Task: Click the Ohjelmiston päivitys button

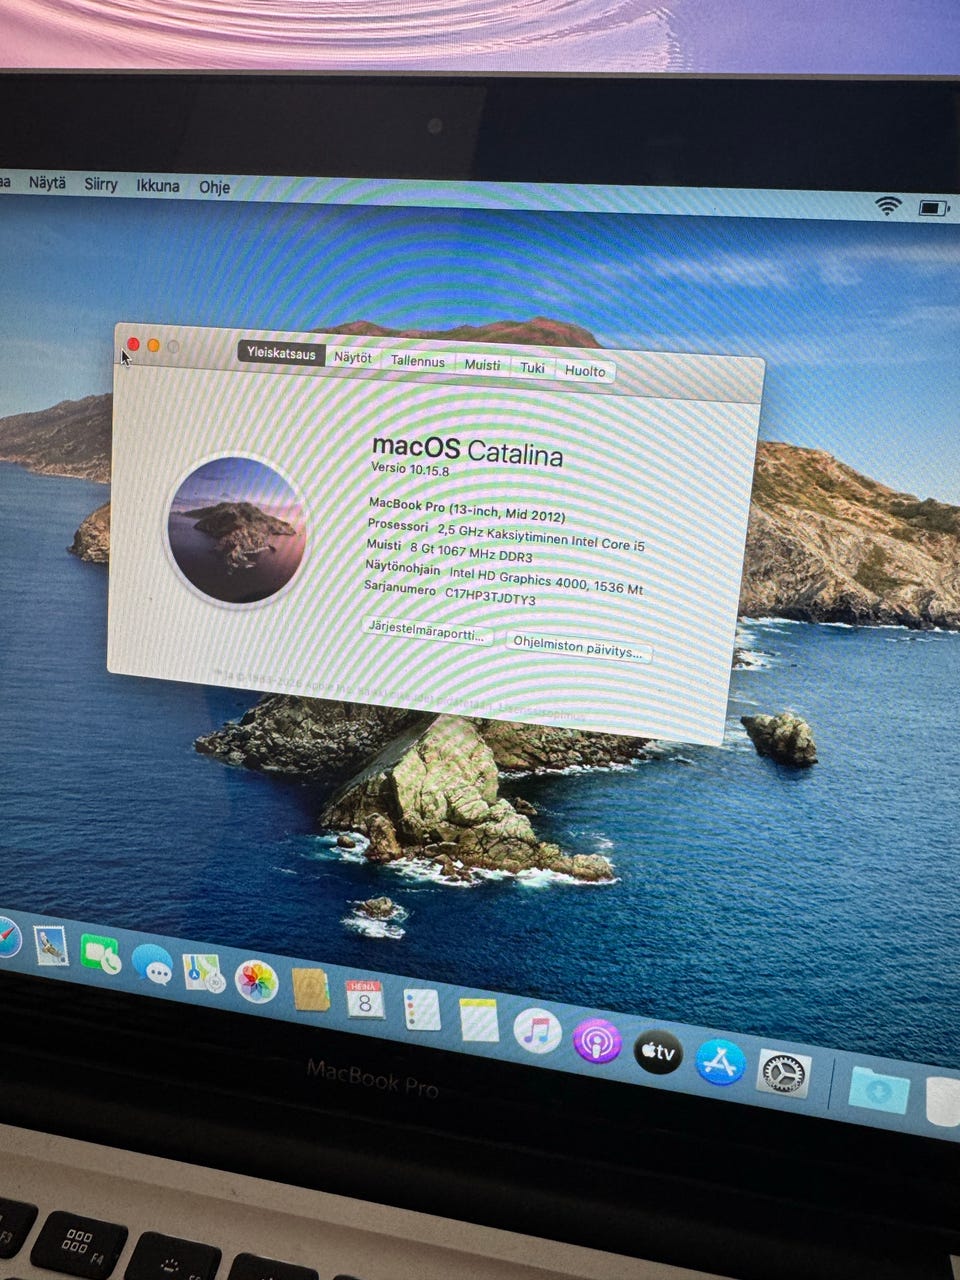Action: (x=578, y=648)
